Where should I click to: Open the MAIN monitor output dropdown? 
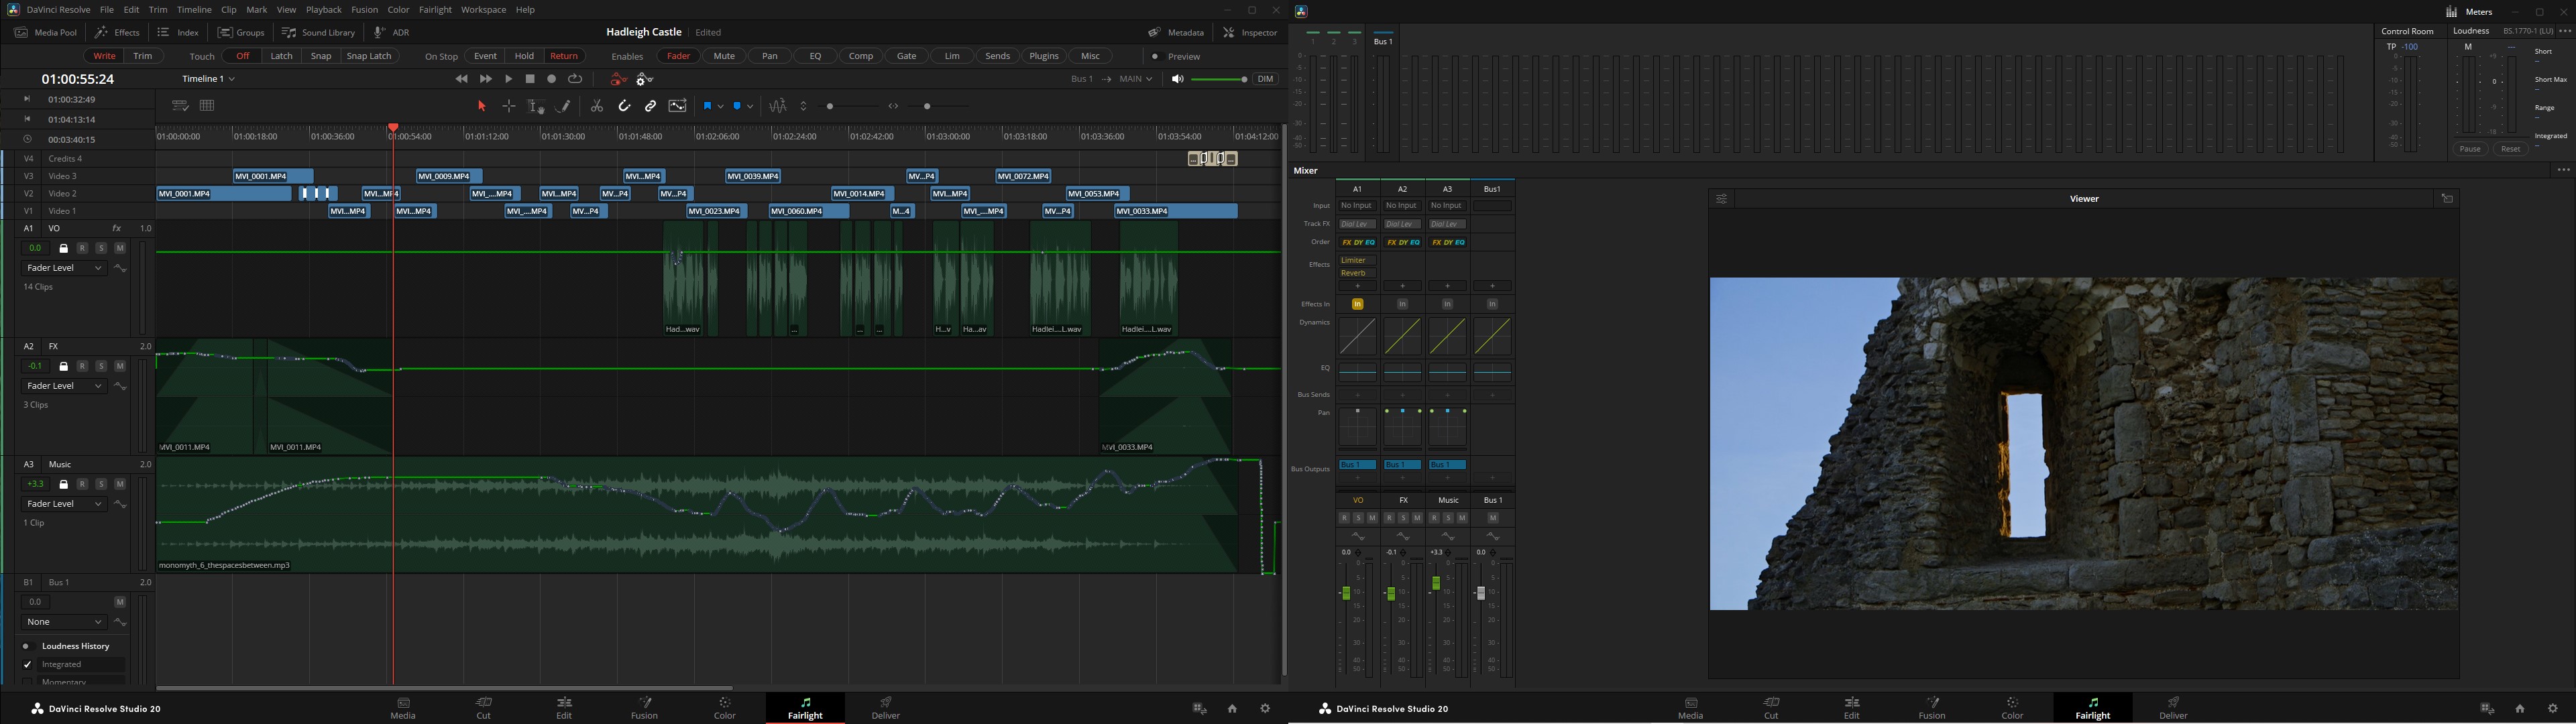pyautogui.click(x=1136, y=79)
